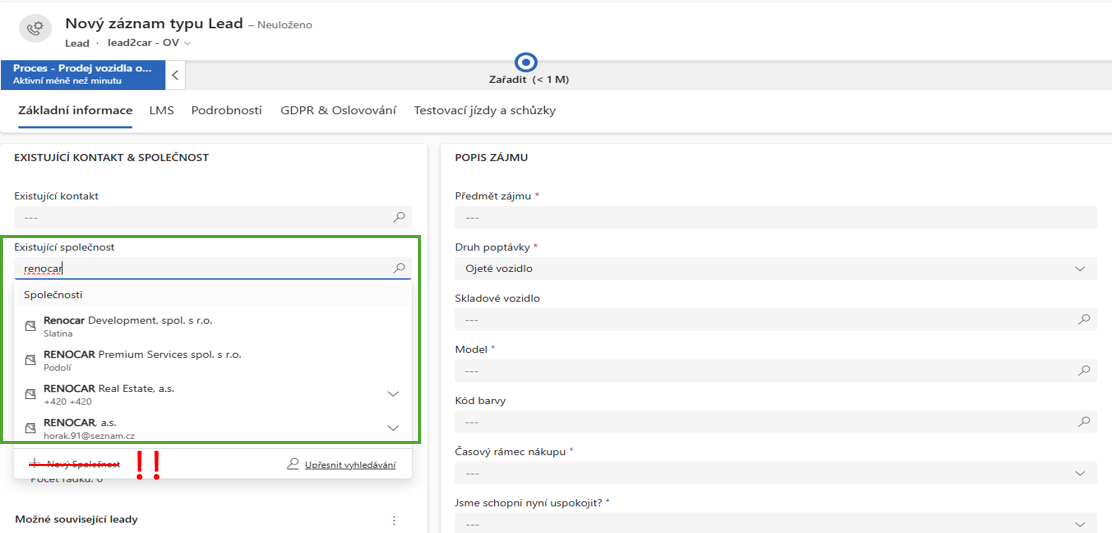
Task: Collapse the process panel with left chevron
Action: click(x=175, y=75)
